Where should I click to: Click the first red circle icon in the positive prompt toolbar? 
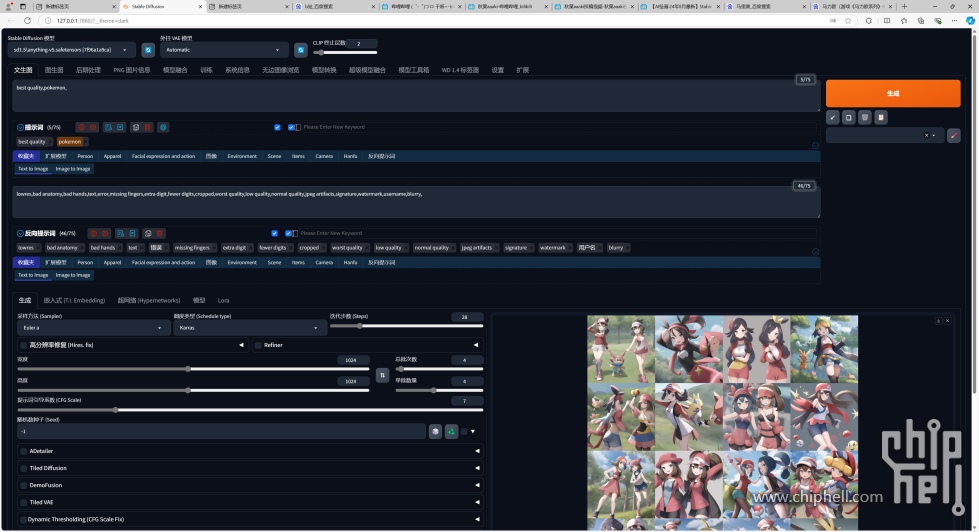[x=81, y=127]
